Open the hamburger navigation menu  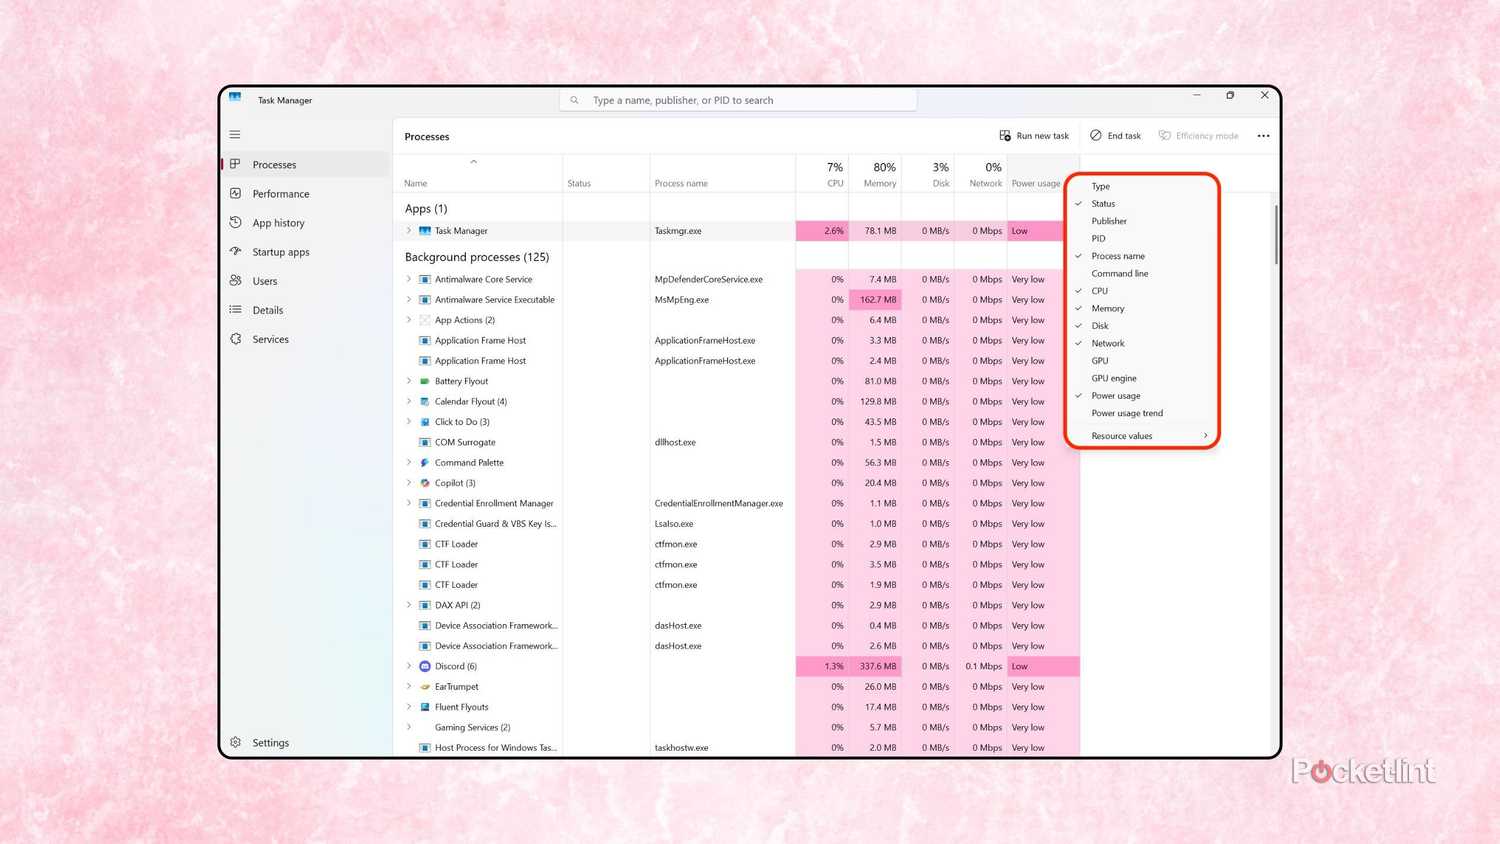pyautogui.click(x=235, y=134)
